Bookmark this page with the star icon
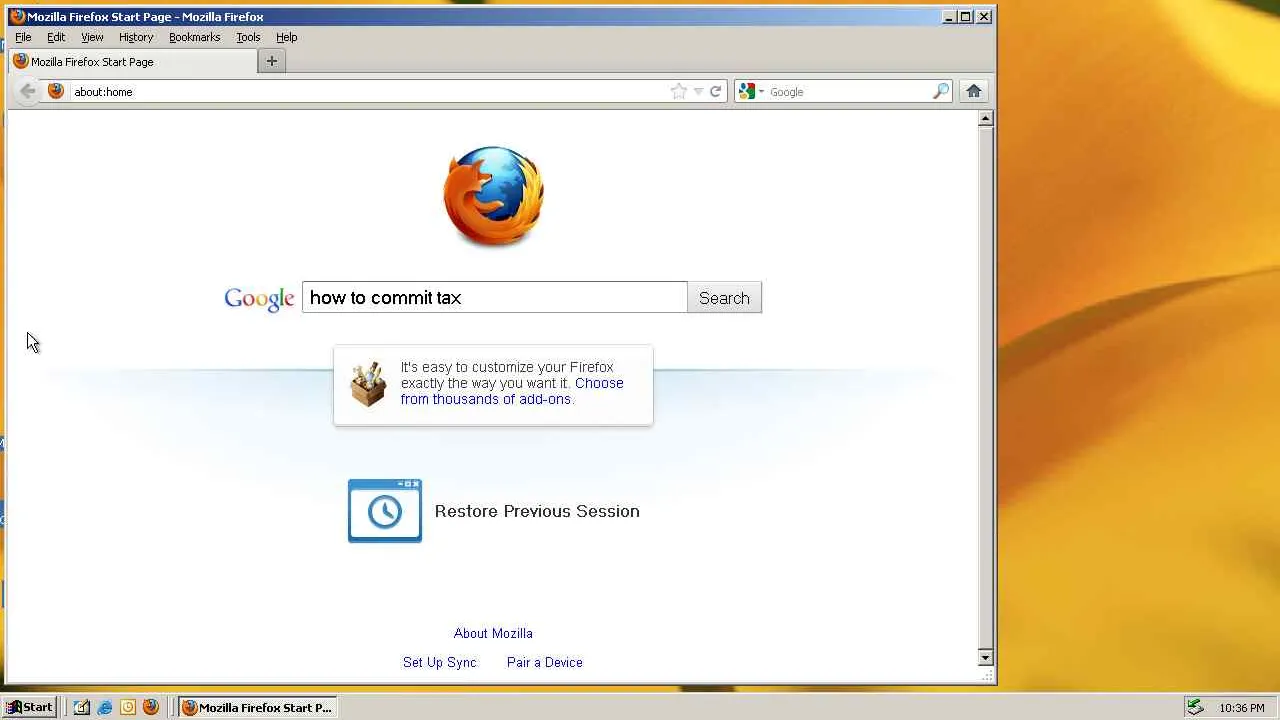This screenshot has width=1280, height=720. pyautogui.click(x=679, y=91)
